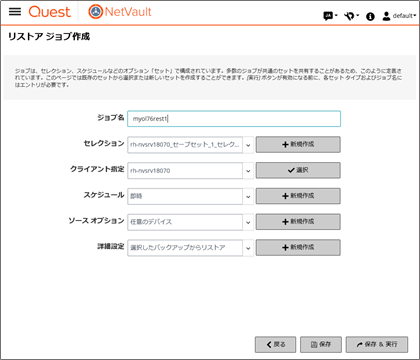Click the 詳細設定 field label
This screenshot has height=360, width=420.
pos(111,246)
